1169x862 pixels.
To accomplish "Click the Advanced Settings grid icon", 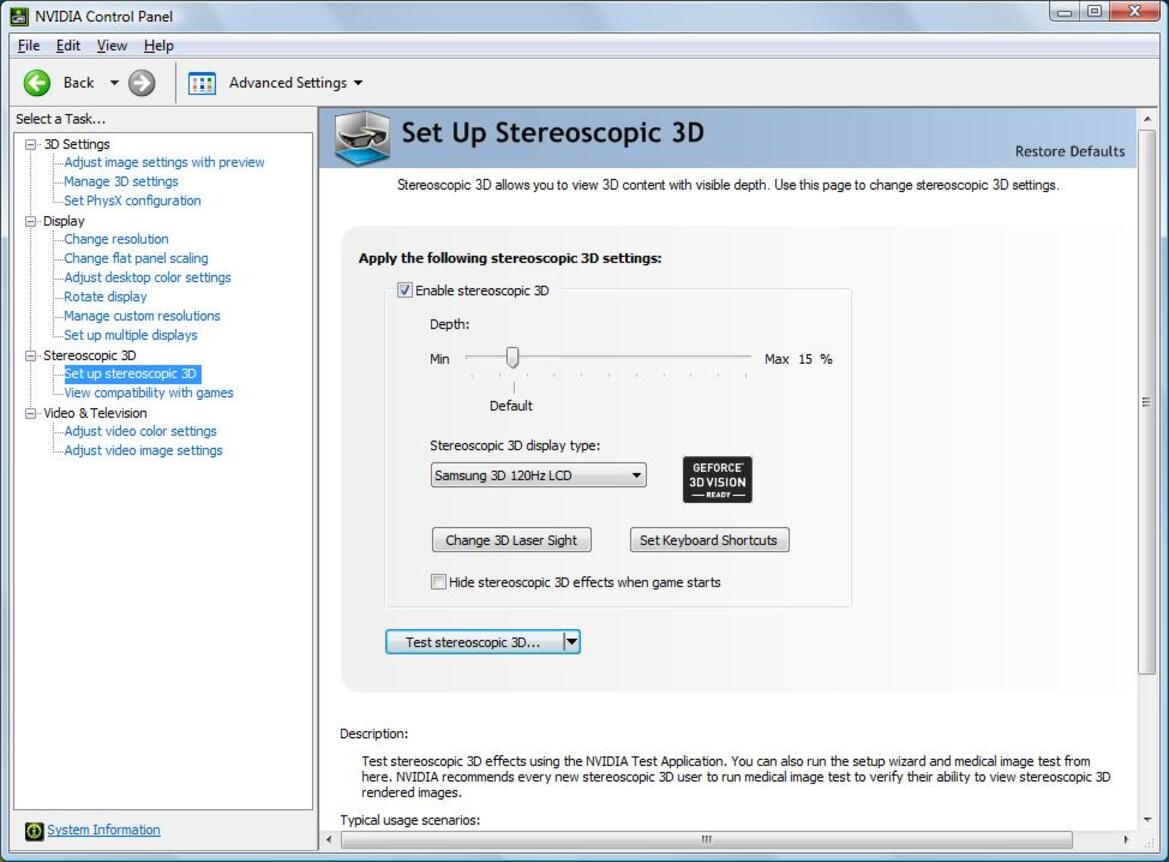I will tap(201, 83).
